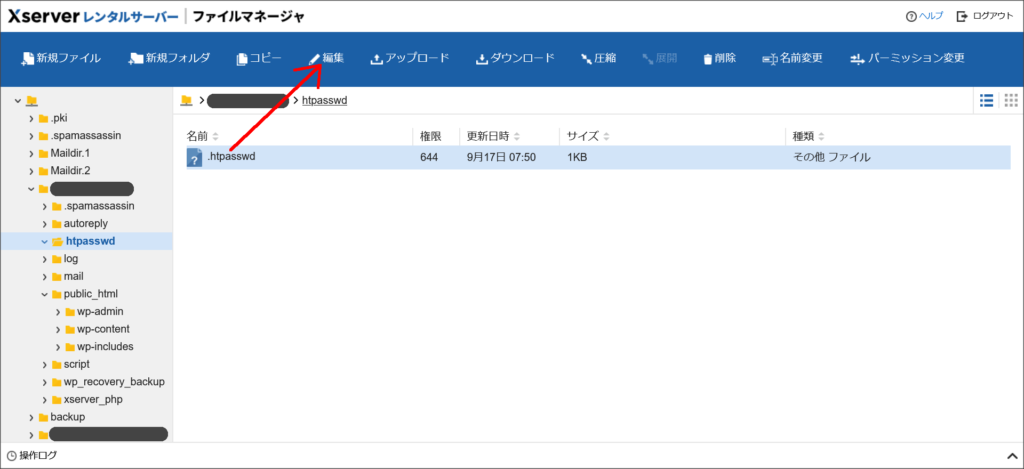Click the 権限 column header
The height and width of the screenshot is (469, 1024).
(430, 137)
